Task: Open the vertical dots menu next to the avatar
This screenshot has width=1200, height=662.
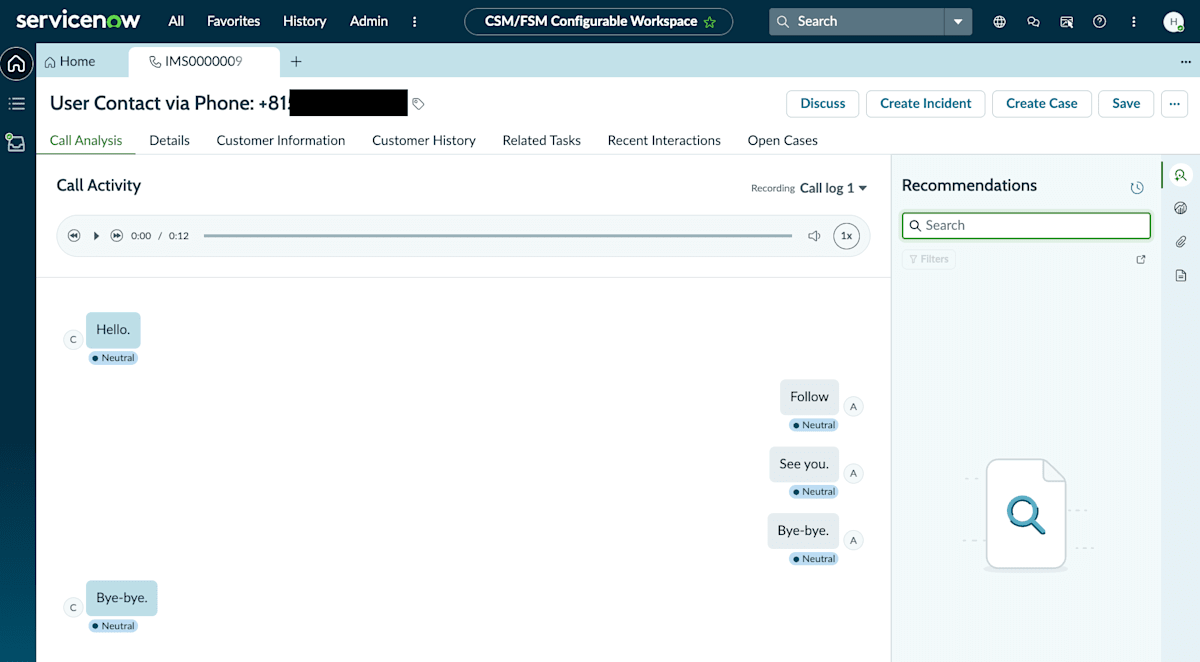Action: pyautogui.click(x=1133, y=21)
